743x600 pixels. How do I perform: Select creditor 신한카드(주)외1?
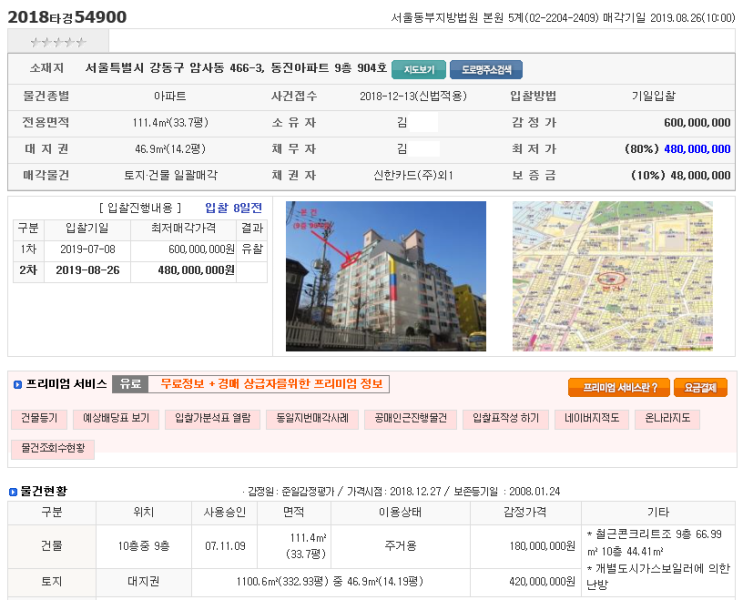pyautogui.click(x=413, y=176)
